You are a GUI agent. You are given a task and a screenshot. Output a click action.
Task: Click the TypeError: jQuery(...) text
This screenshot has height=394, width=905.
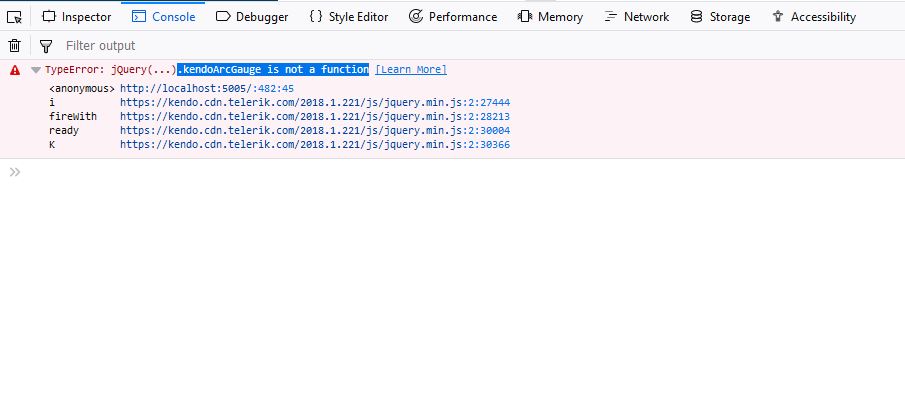coord(110,70)
